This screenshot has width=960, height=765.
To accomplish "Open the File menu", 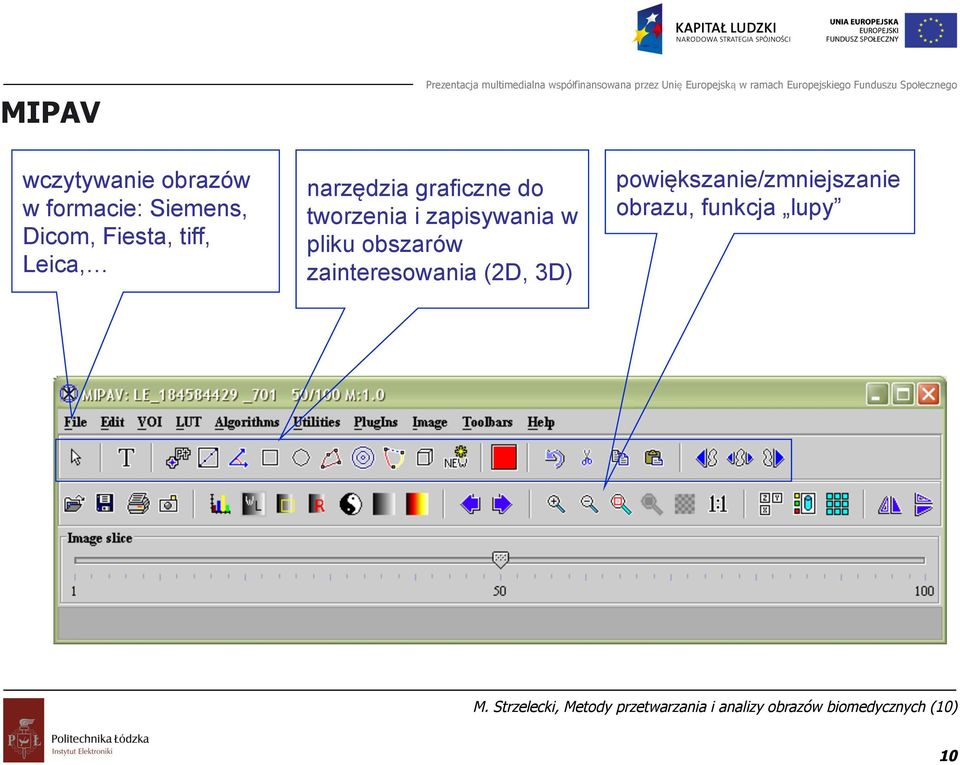I will pyautogui.click(x=75, y=422).
